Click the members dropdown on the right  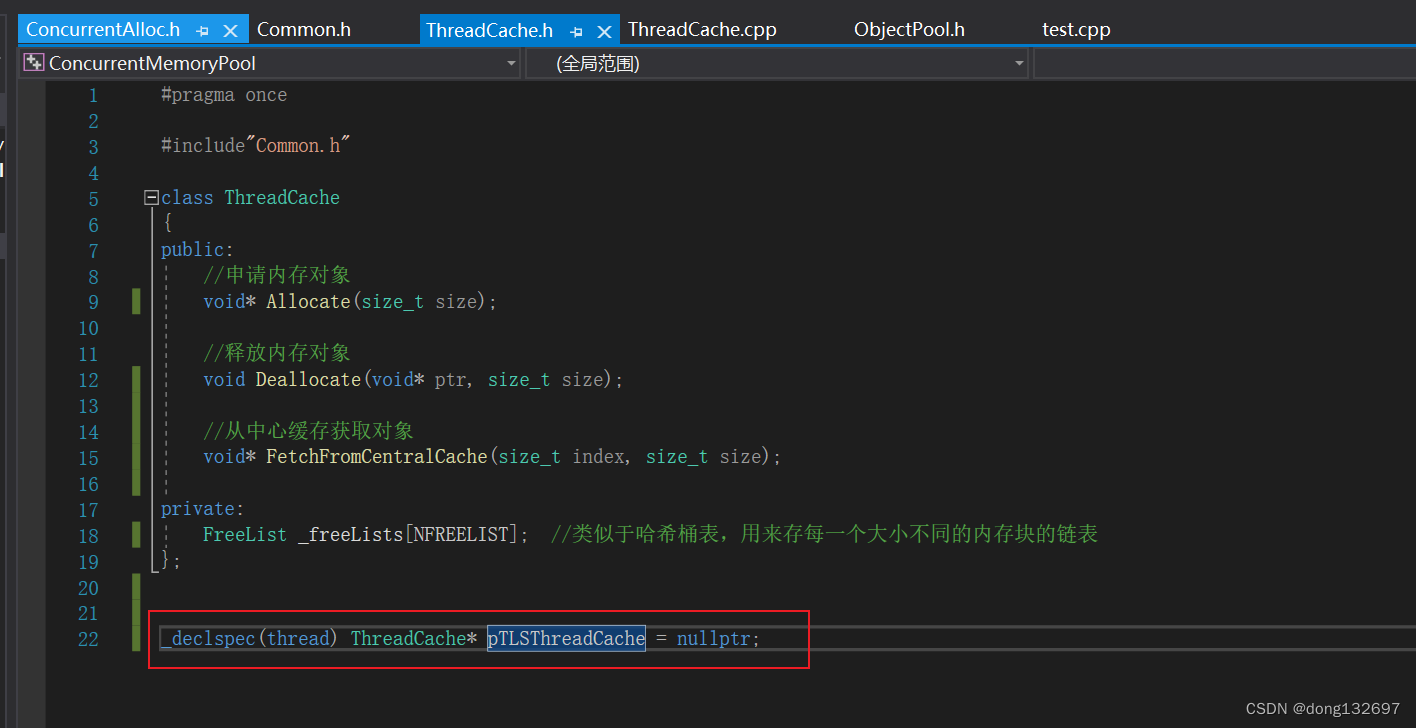pos(1224,63)
